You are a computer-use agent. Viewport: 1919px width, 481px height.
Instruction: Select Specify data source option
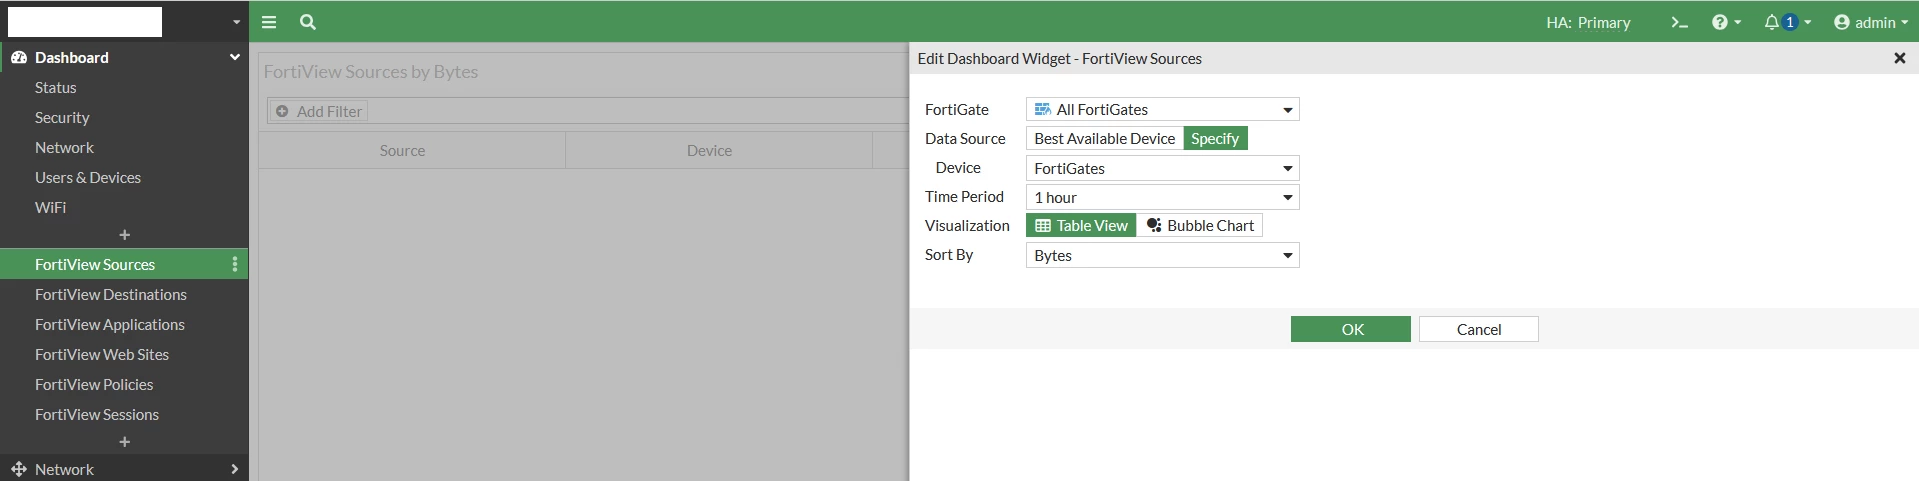[1215, 139]
